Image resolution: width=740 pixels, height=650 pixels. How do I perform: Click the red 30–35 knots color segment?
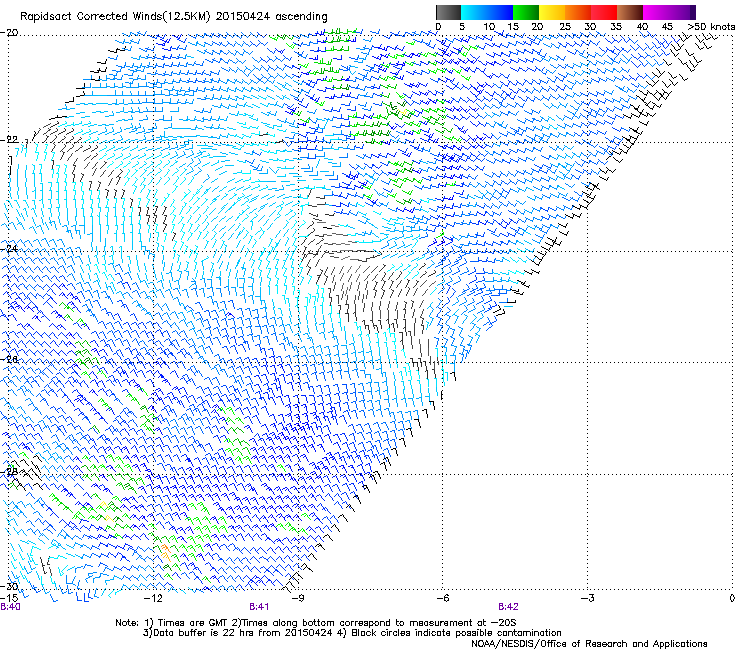[604, 12]
